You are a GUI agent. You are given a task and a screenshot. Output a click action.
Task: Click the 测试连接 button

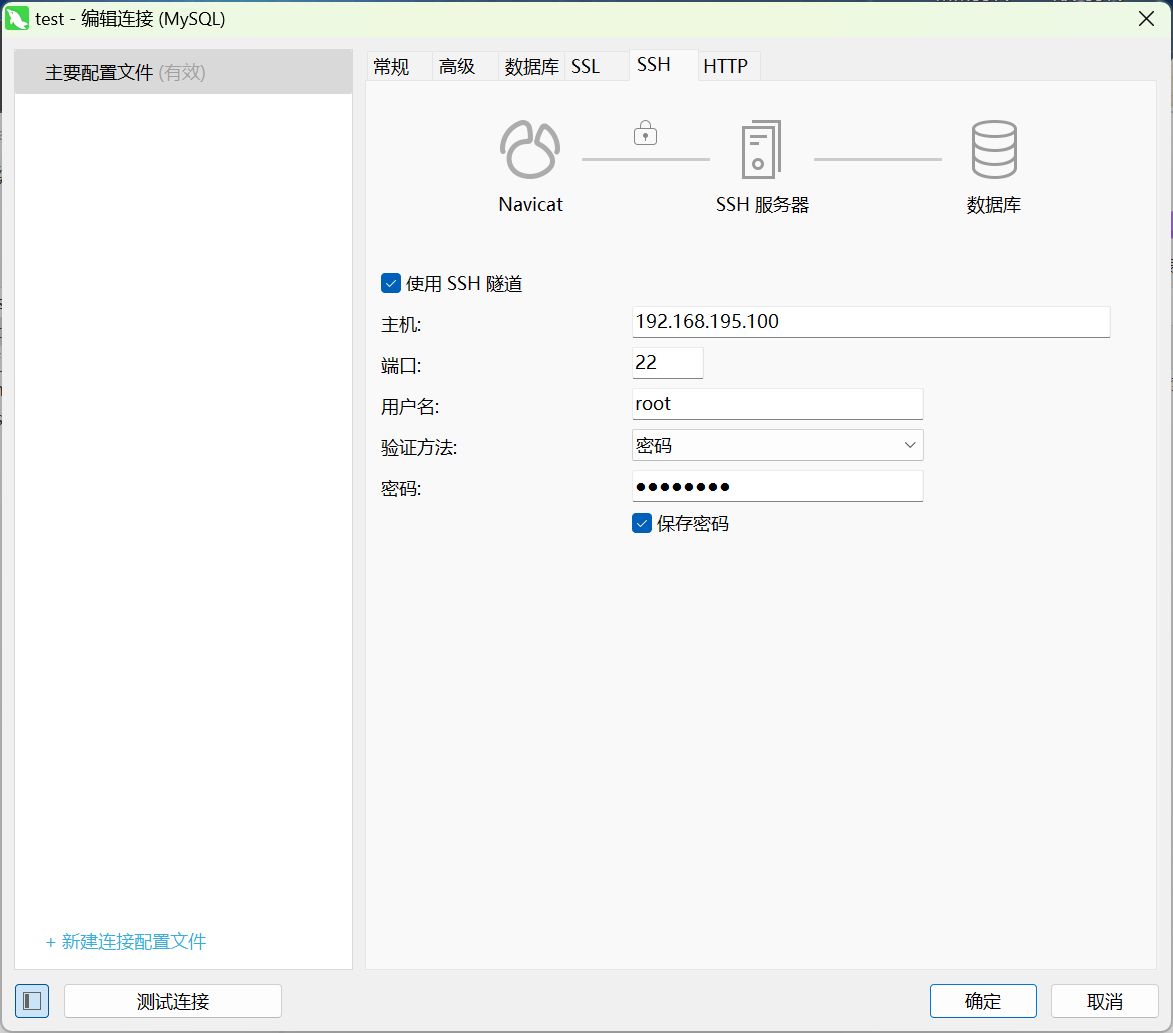coord(173,1001)
